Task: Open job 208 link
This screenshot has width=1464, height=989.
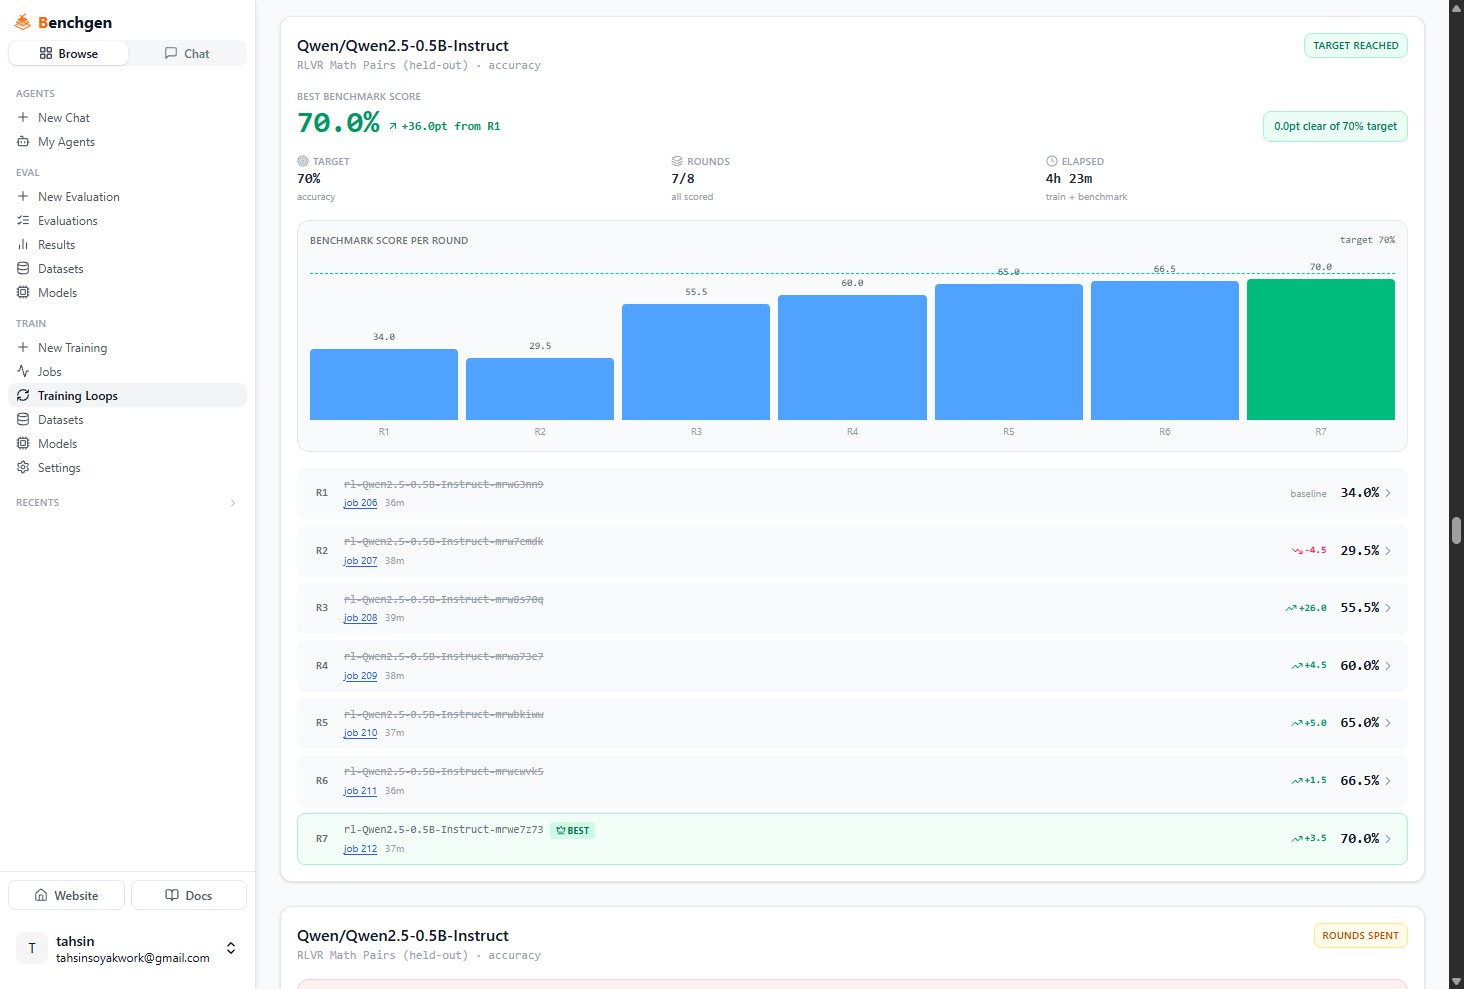Action: click(360, 619)
